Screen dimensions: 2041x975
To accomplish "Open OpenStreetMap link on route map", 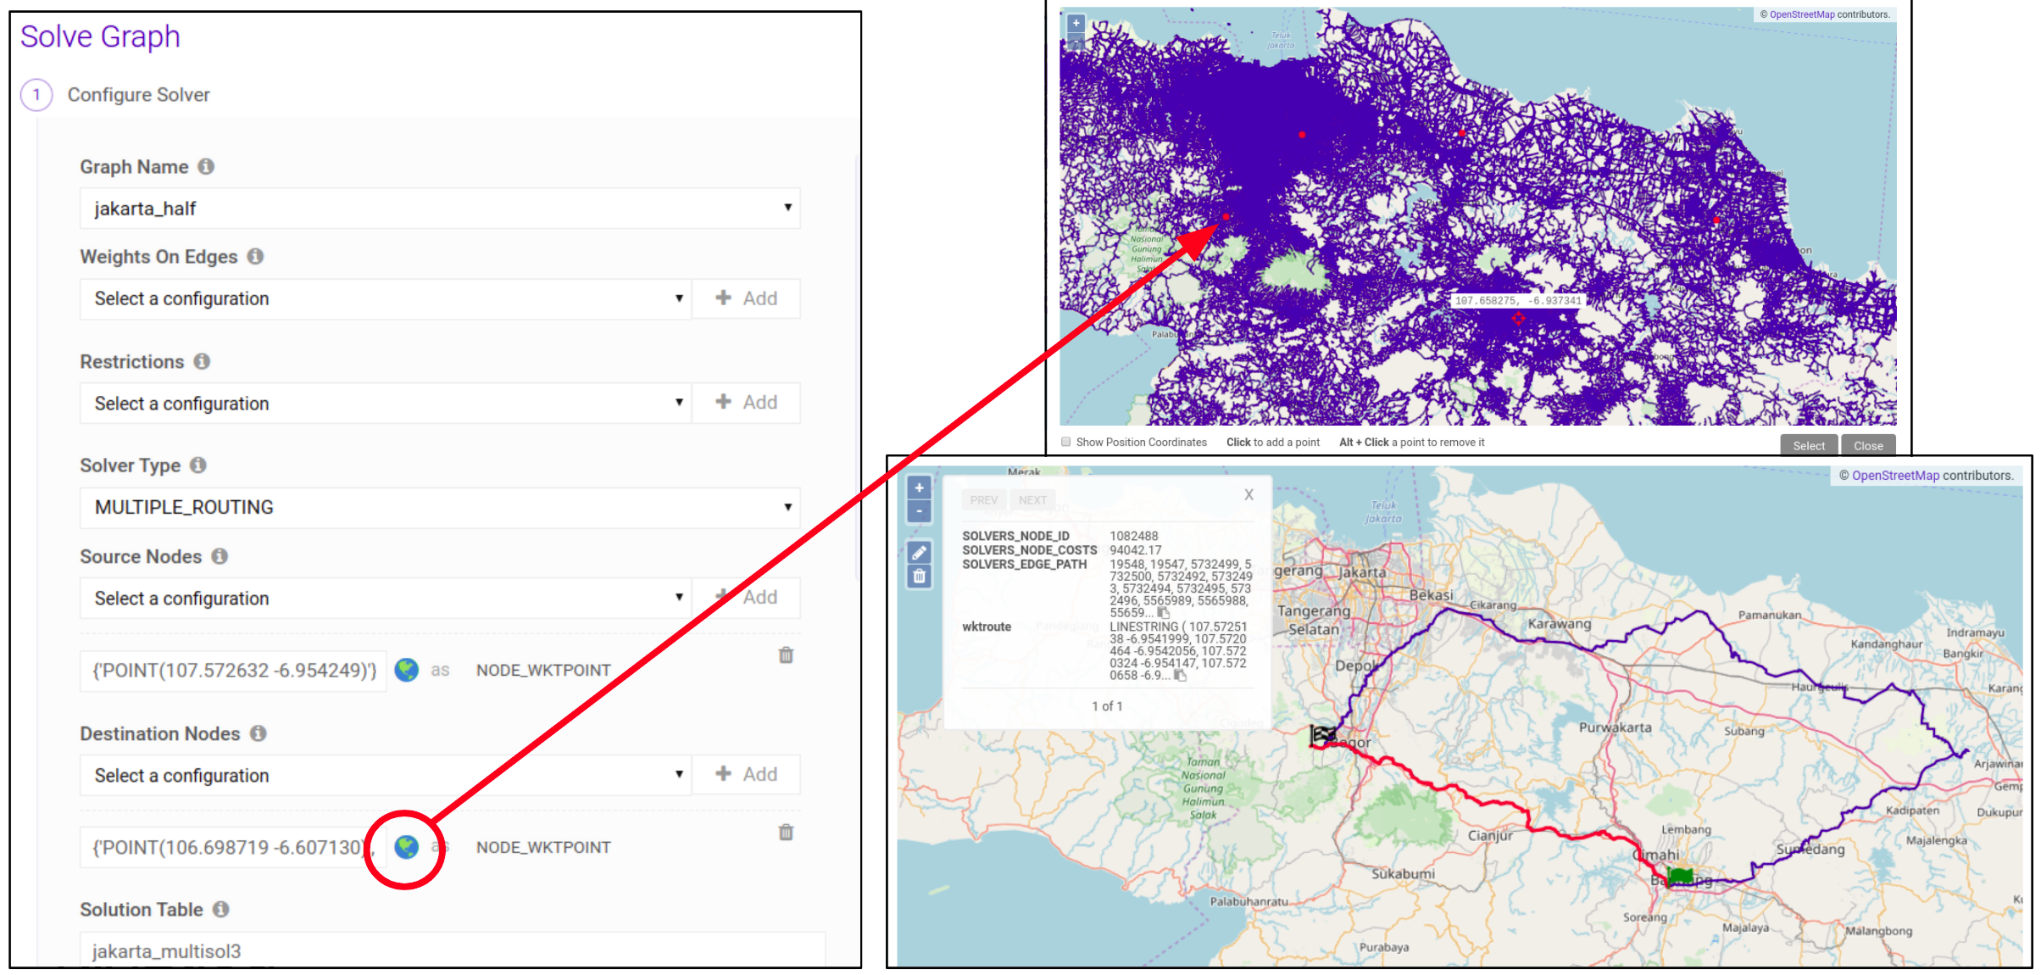I will pyautogui.click(x=1895, y=476).
